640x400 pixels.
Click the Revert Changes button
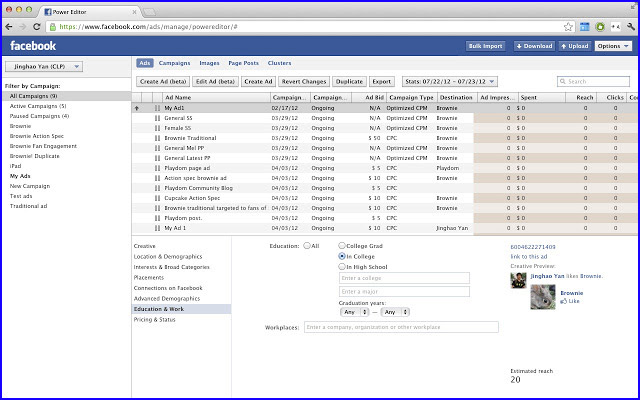pos(304,82)
